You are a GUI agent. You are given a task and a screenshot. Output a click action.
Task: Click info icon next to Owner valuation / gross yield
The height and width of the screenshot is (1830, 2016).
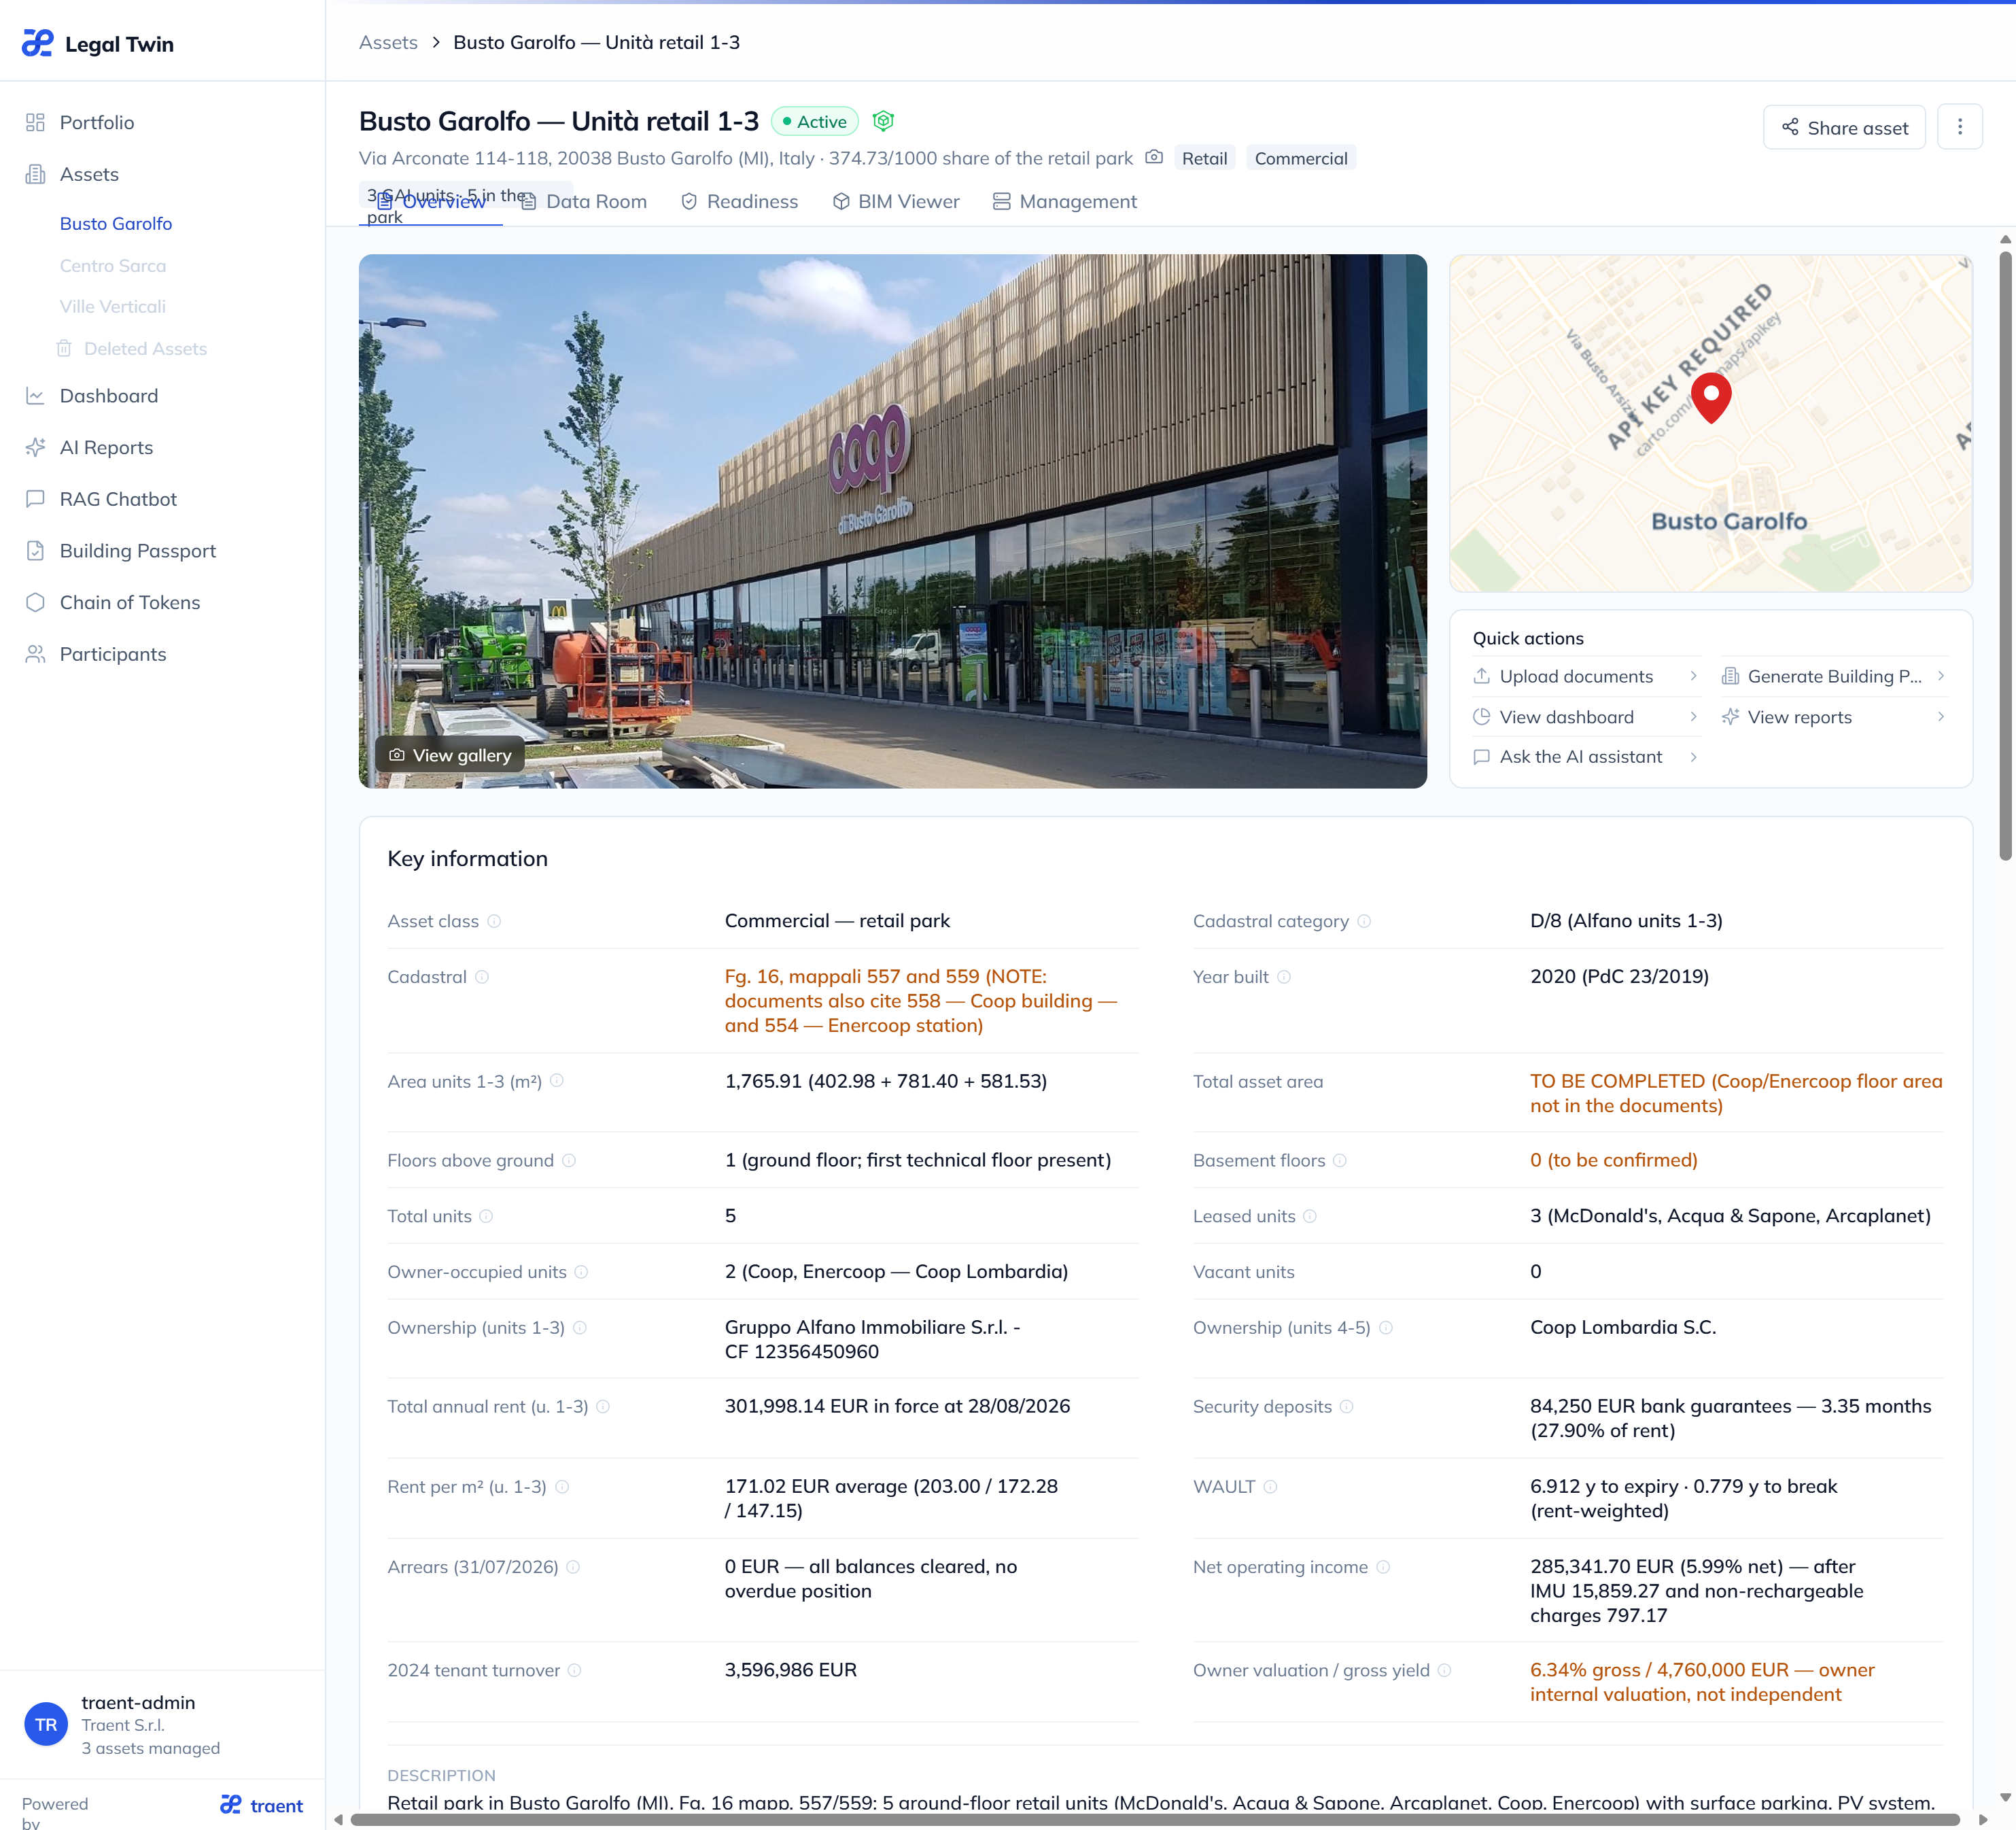tap(1445, 1670)
